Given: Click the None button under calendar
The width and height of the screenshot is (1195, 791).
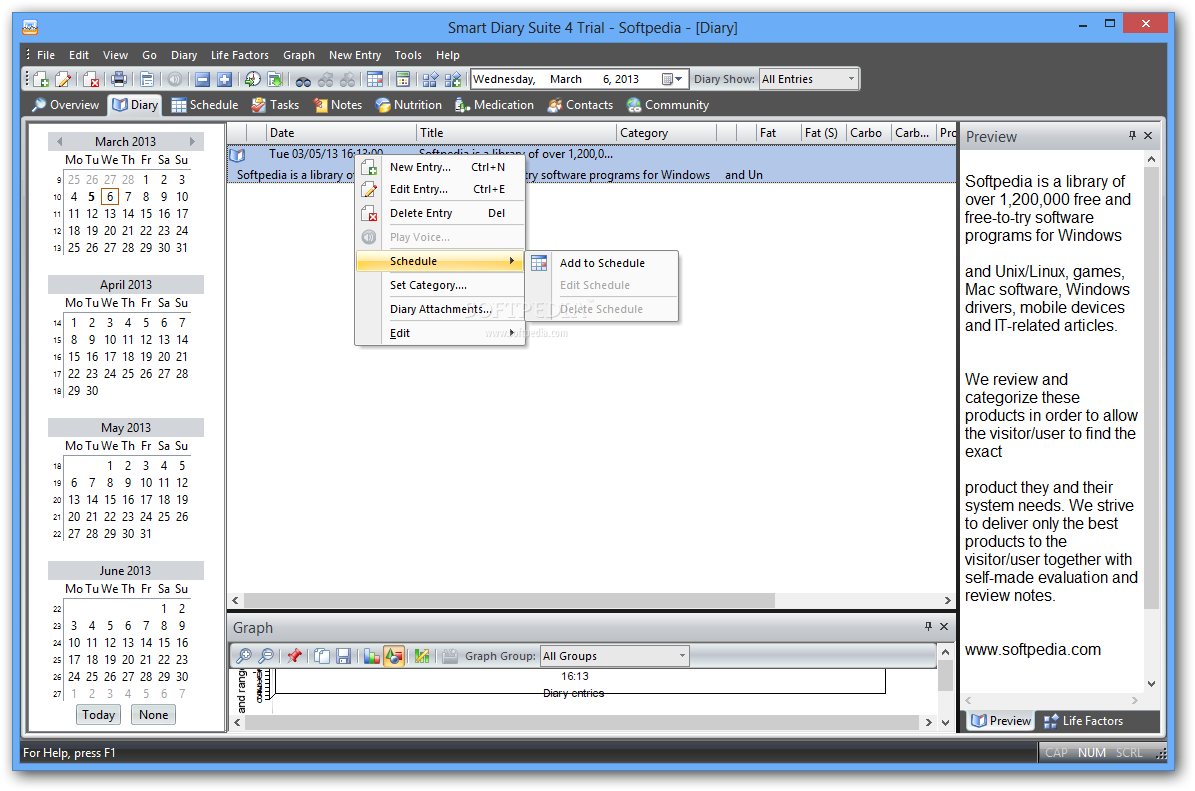Looking at the screenshot, I should 153,715.
